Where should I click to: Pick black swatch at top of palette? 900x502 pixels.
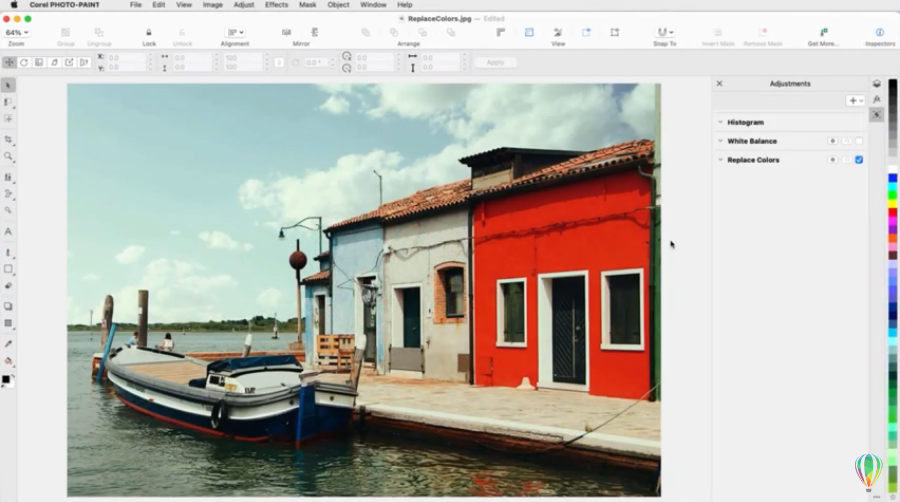pos(893,84)
